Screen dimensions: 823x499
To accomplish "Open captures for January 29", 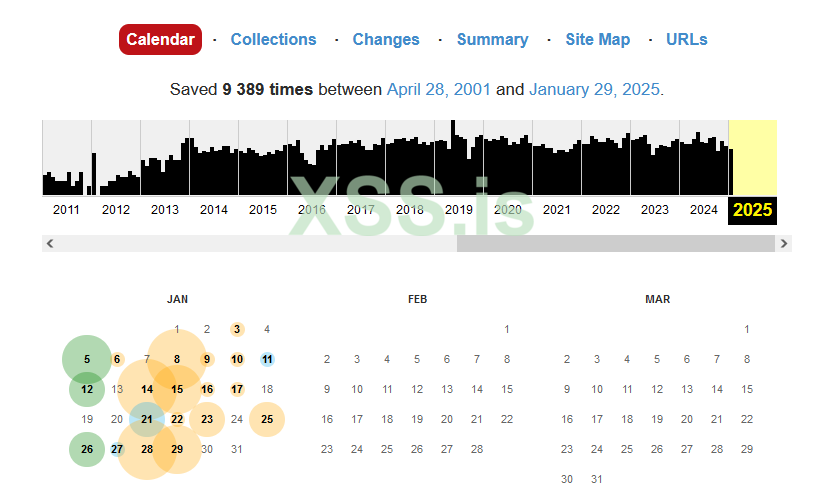I will coord(177,450).
